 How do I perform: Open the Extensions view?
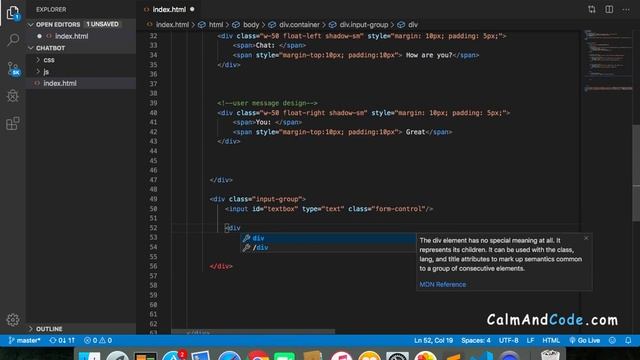tap(13, 123)
